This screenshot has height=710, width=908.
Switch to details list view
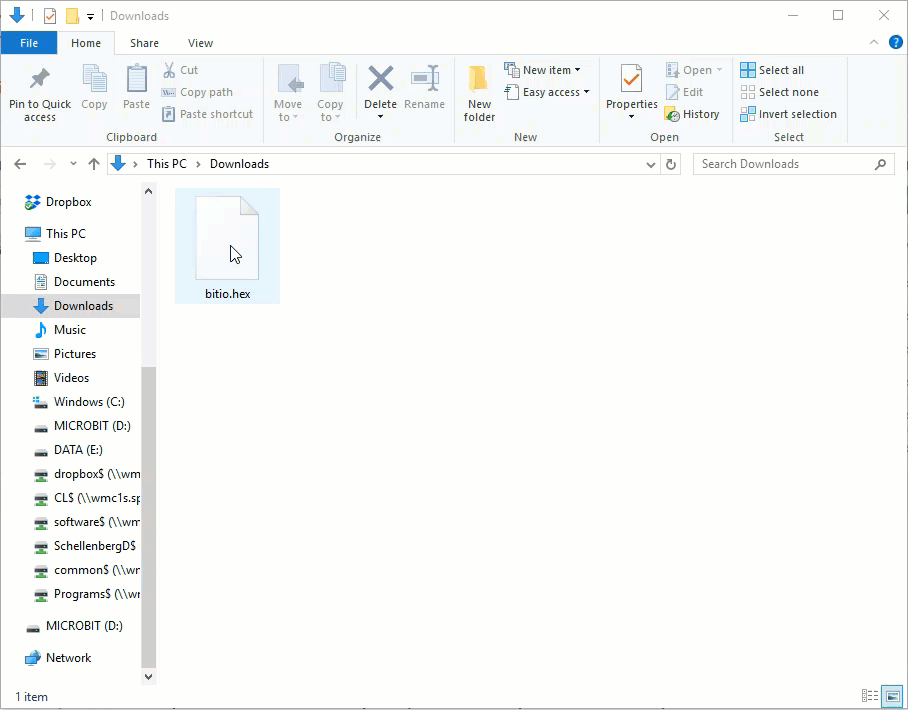click(869, 696)
